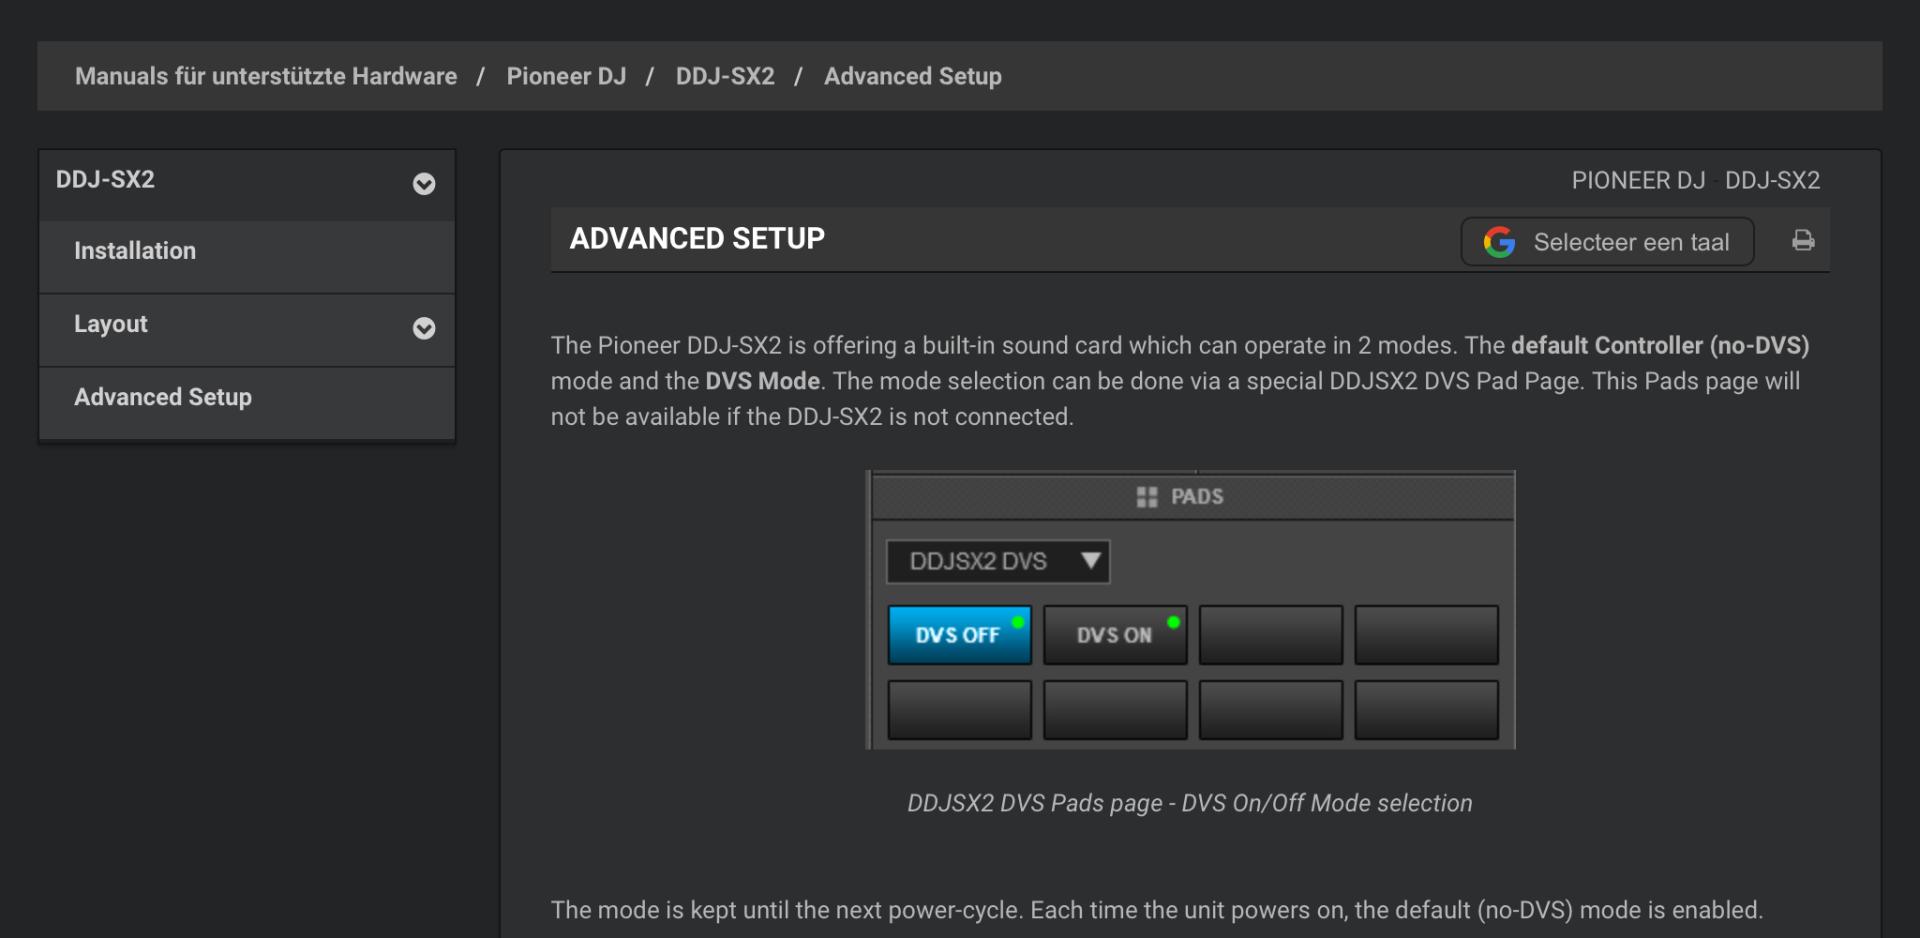The image size is (1920, 938).
Task: Toggle the DVS OFF pad
Action: [x=959, y=634]
